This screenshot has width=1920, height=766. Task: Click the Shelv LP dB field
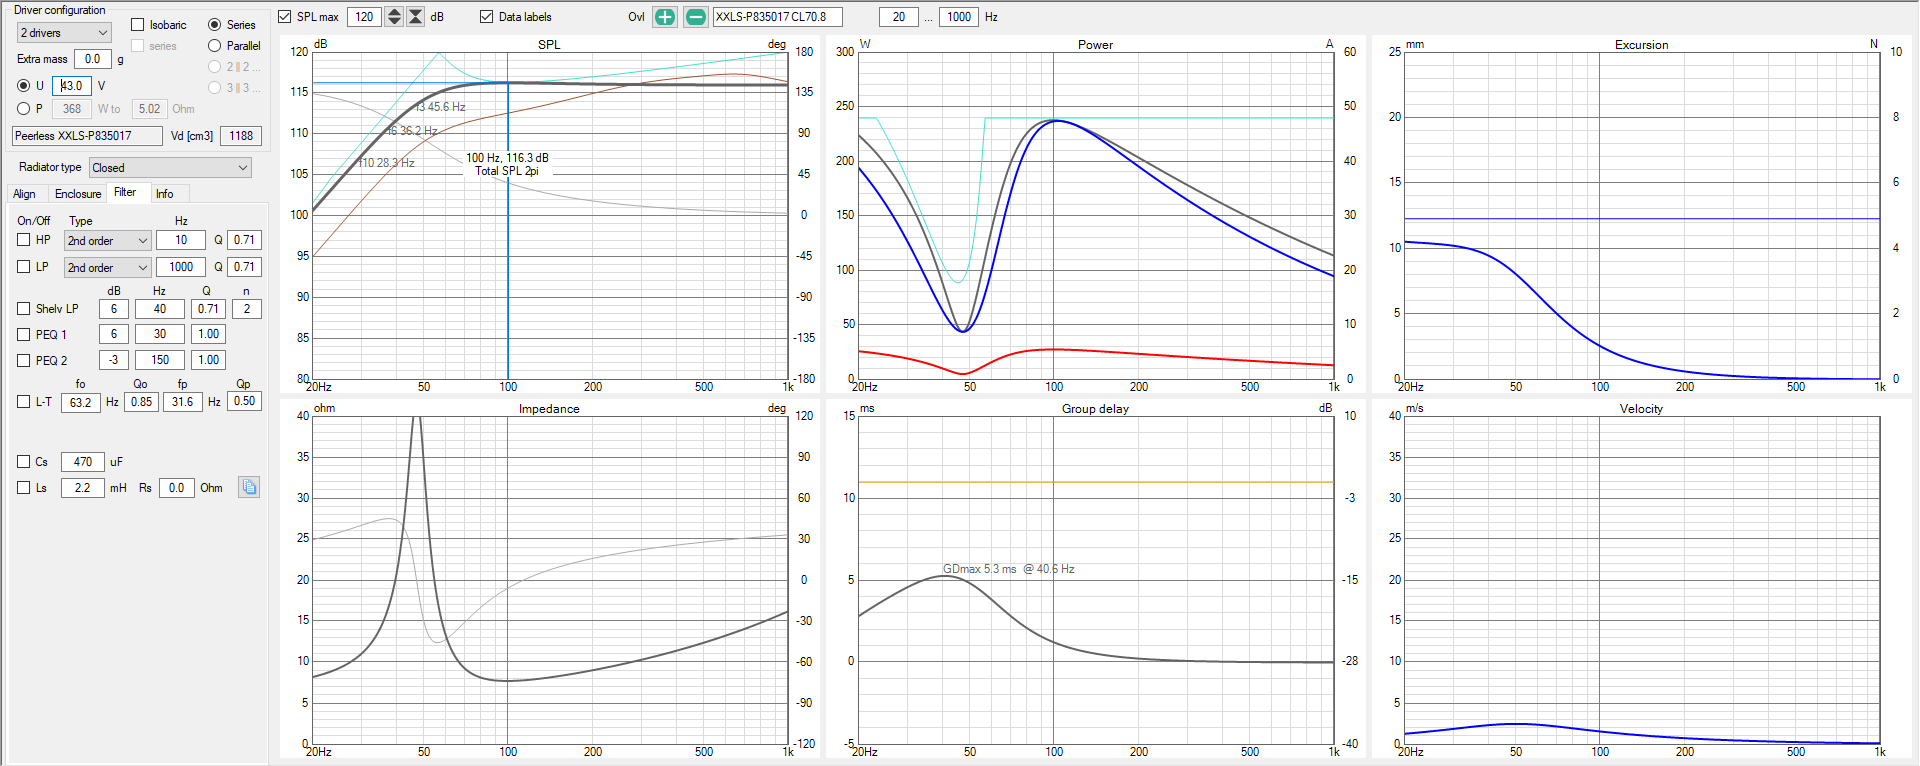(114, 309)
